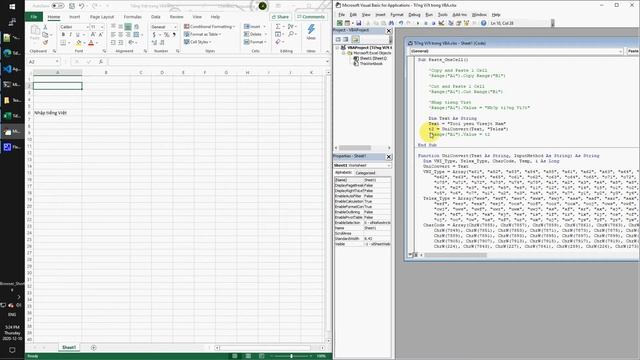Click the Design Mode icon in VBA toolbar

[x=442, y=23]
